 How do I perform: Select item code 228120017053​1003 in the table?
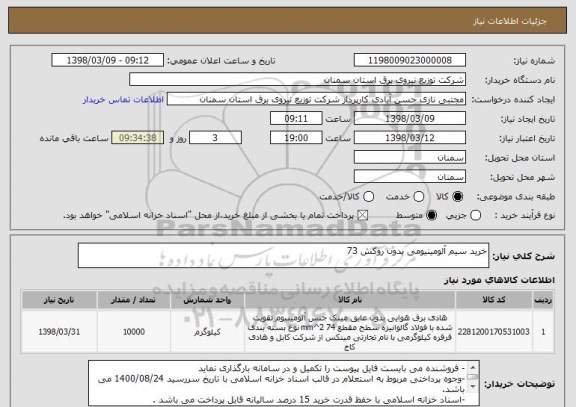click(493, 332)
